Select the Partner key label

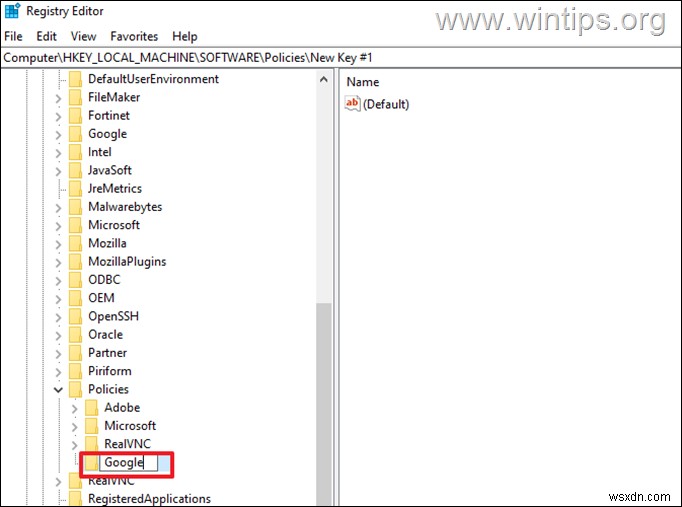107,353
